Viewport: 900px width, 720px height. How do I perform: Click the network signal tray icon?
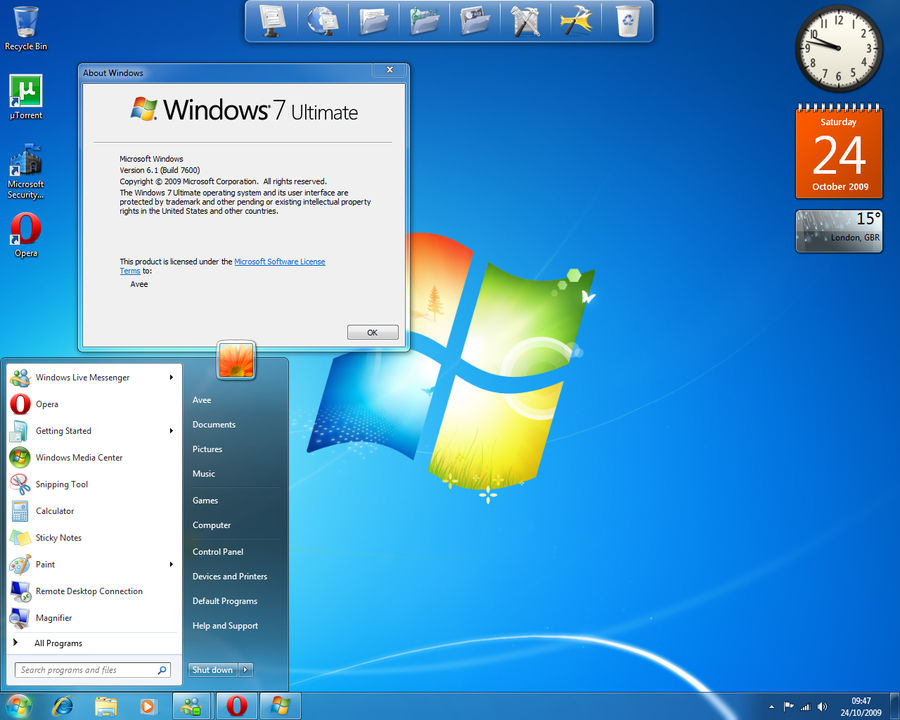[806, 706]
